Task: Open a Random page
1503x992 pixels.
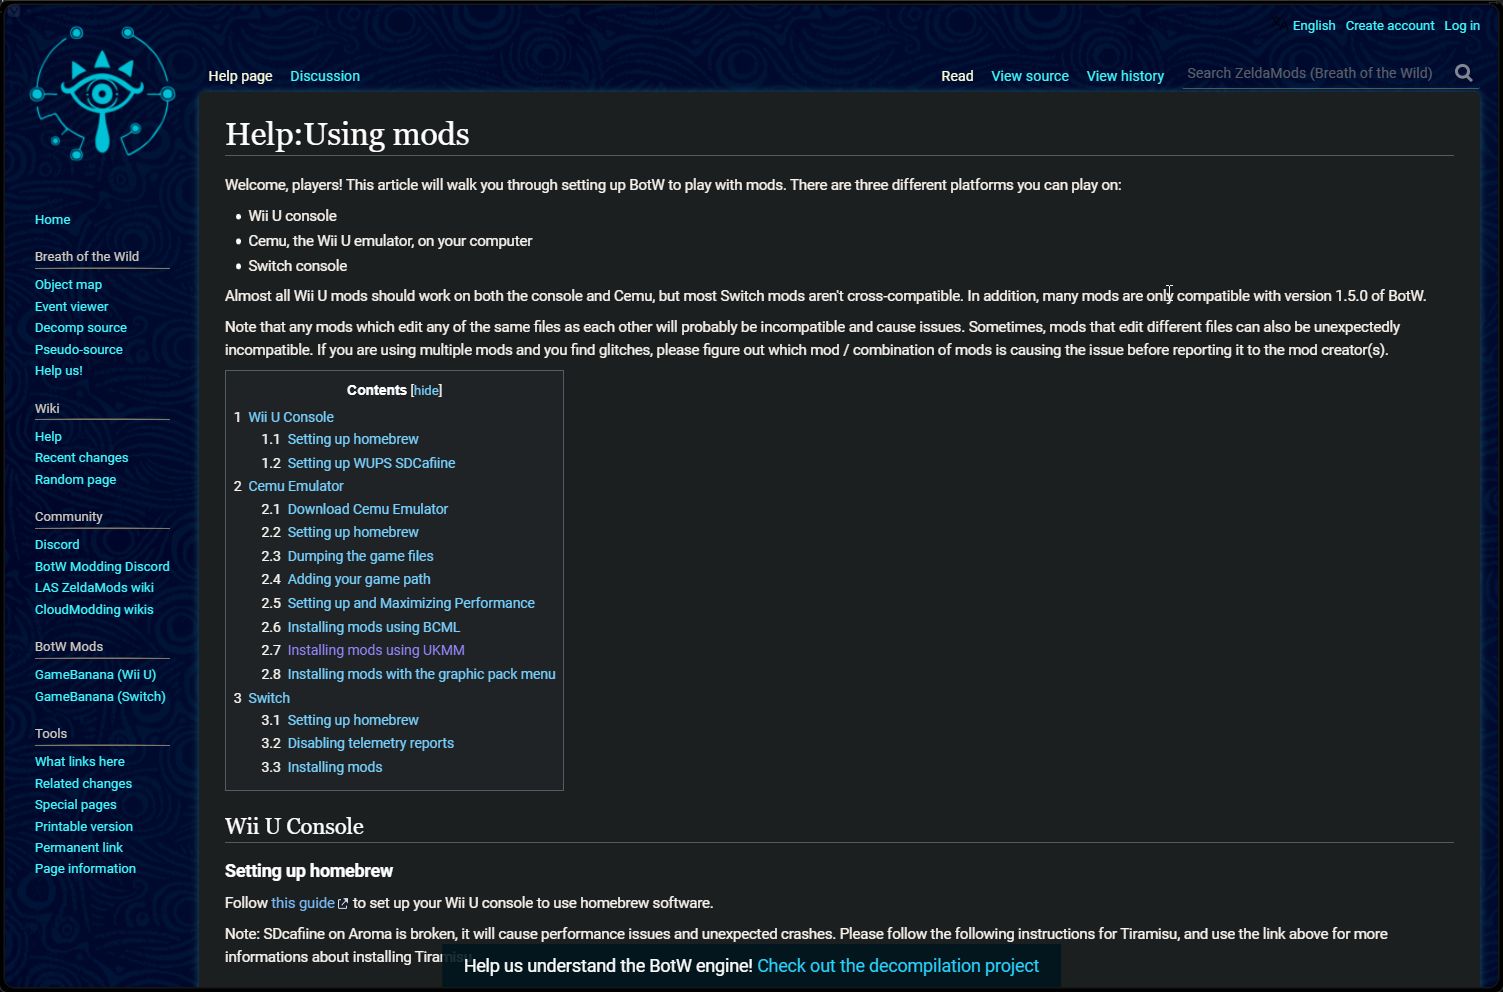Action: [x=75, y=480]
